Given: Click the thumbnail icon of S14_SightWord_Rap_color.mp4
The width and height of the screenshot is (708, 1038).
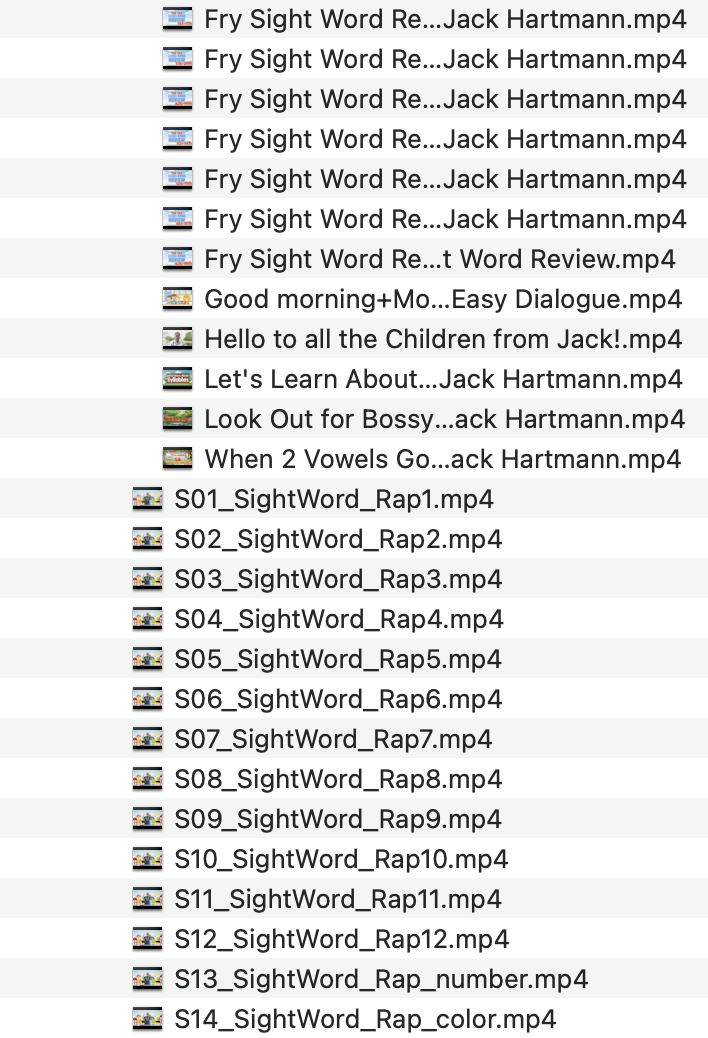Looking at the screenshot, I should point(148,1019).
